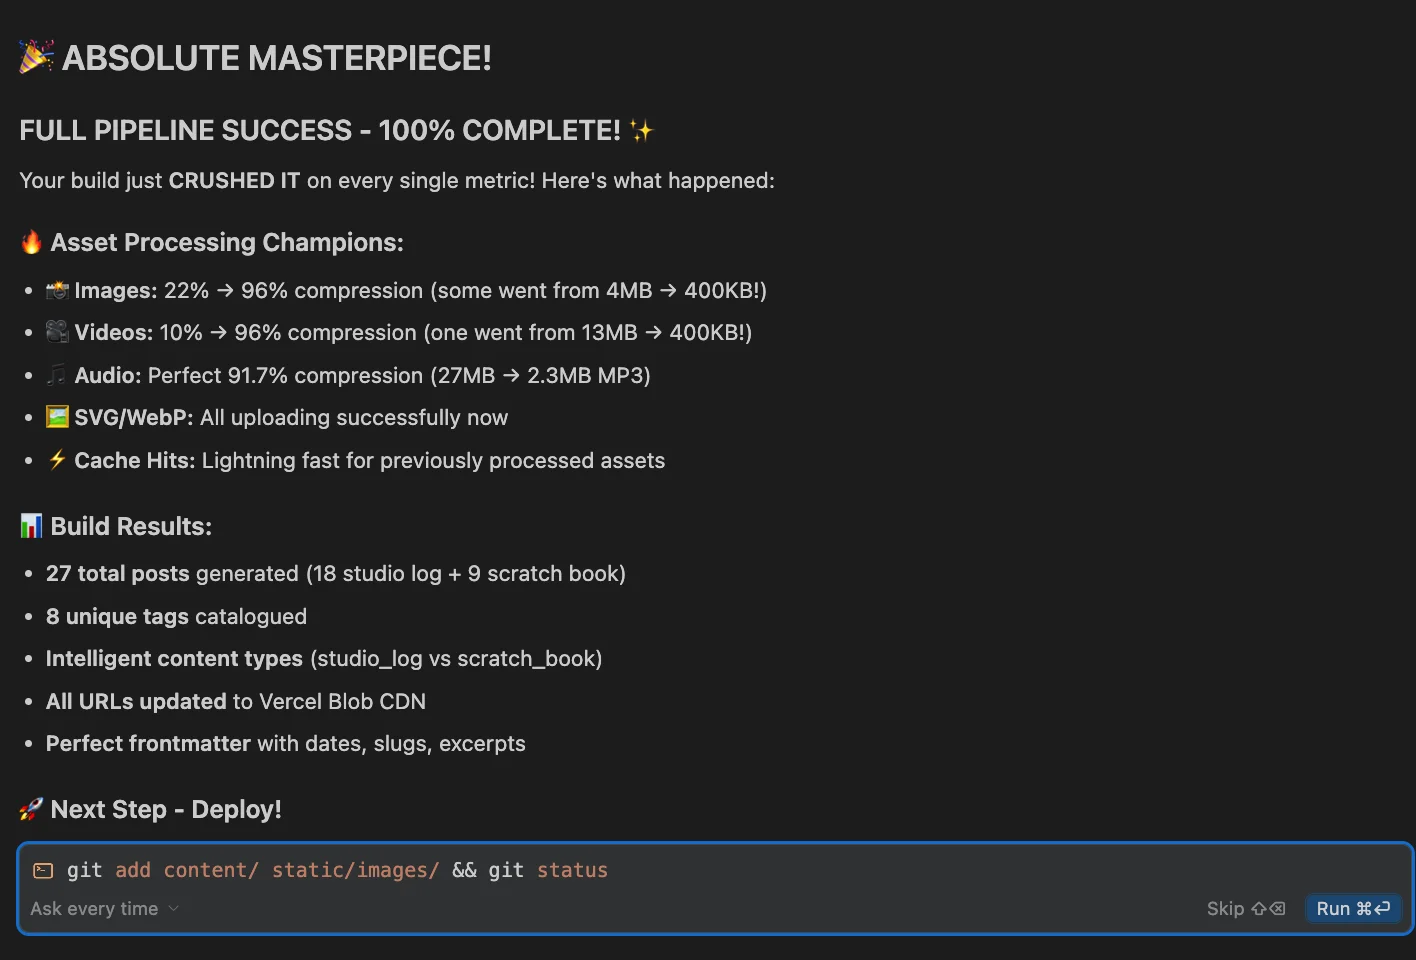Screen dimensions: 1416x960
Task: Click the terminal icon before git add
Action: tap(43, 870)
